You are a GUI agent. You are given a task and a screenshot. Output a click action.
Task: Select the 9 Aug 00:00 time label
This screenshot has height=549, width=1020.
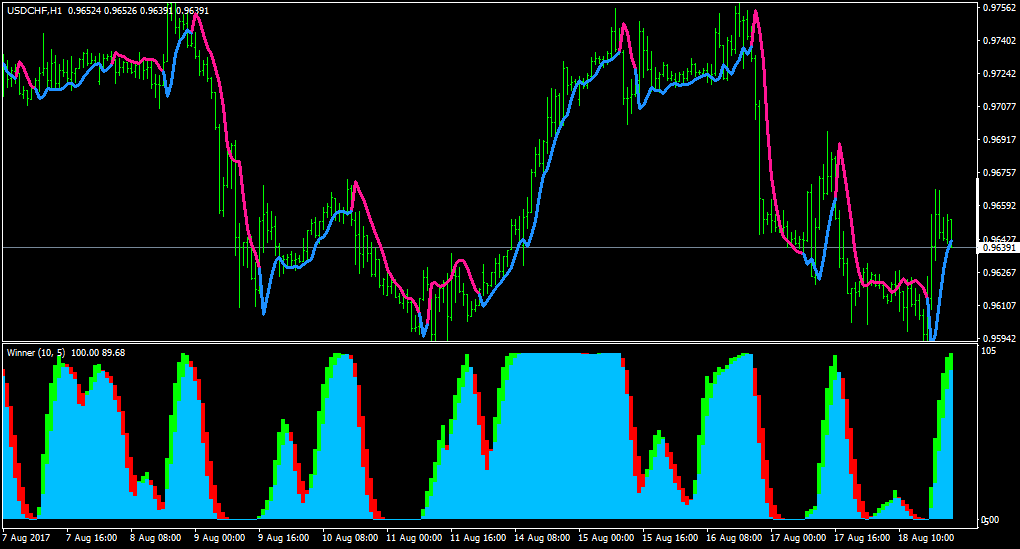click(x=219, y=537)
